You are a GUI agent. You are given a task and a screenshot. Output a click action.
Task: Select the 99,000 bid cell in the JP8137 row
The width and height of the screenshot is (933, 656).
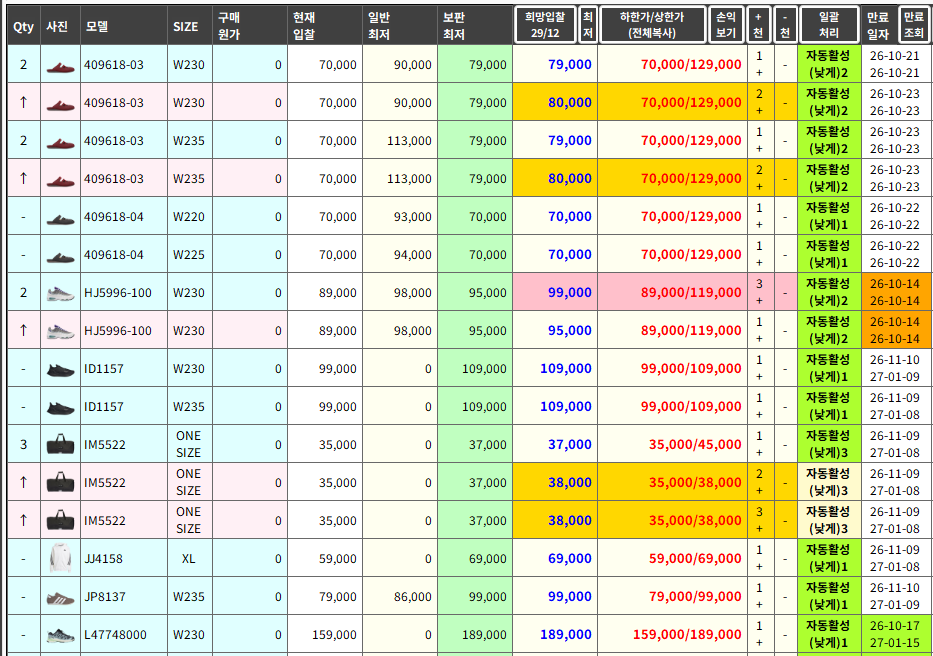tap(555, 596)
